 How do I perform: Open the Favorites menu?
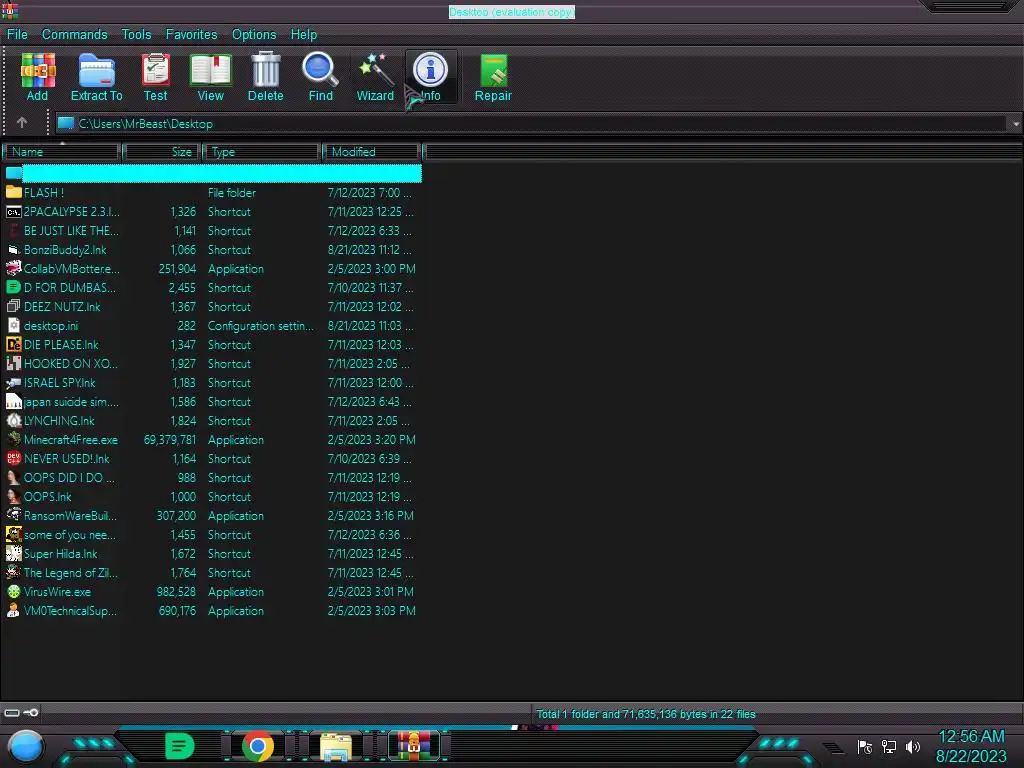click(x=191, y=35)
